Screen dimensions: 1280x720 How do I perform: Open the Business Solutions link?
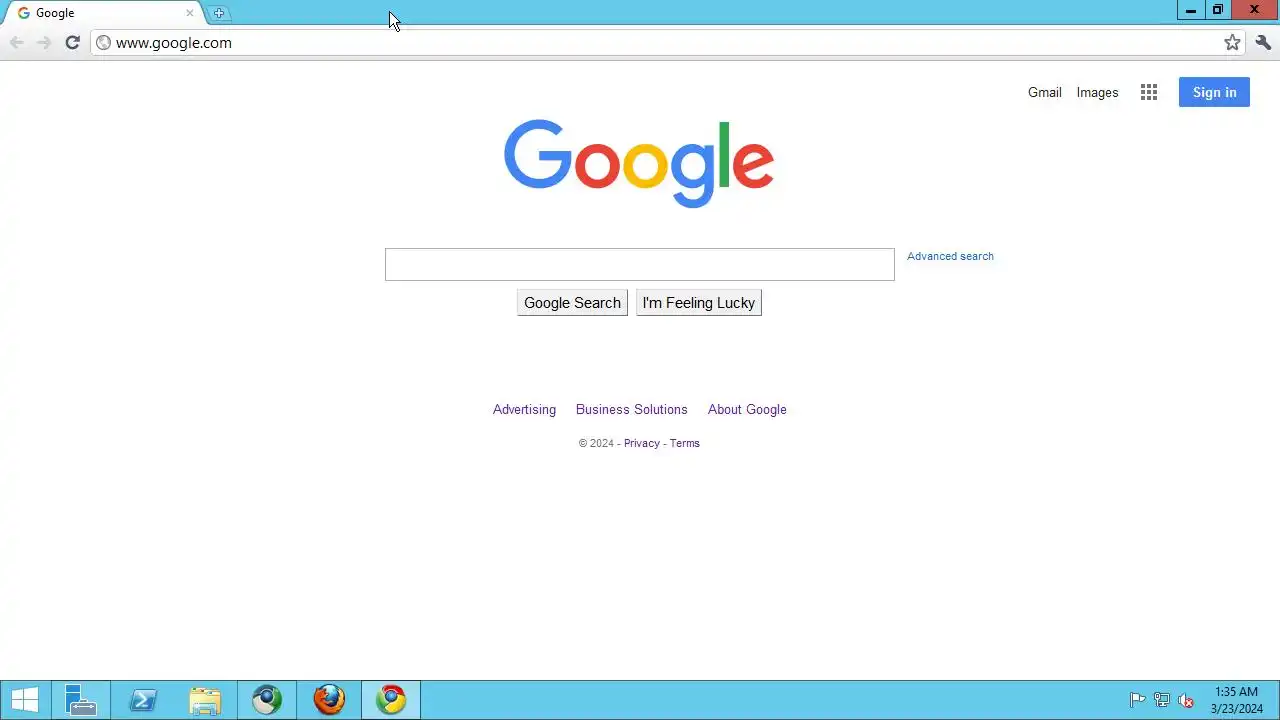pos(632,409)
